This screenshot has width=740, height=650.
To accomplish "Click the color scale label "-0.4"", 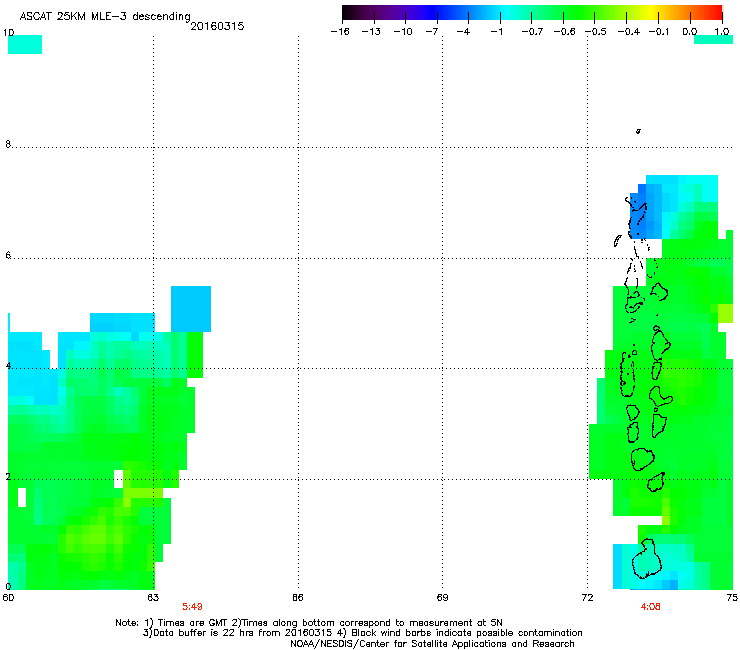I will coord(628,32).
